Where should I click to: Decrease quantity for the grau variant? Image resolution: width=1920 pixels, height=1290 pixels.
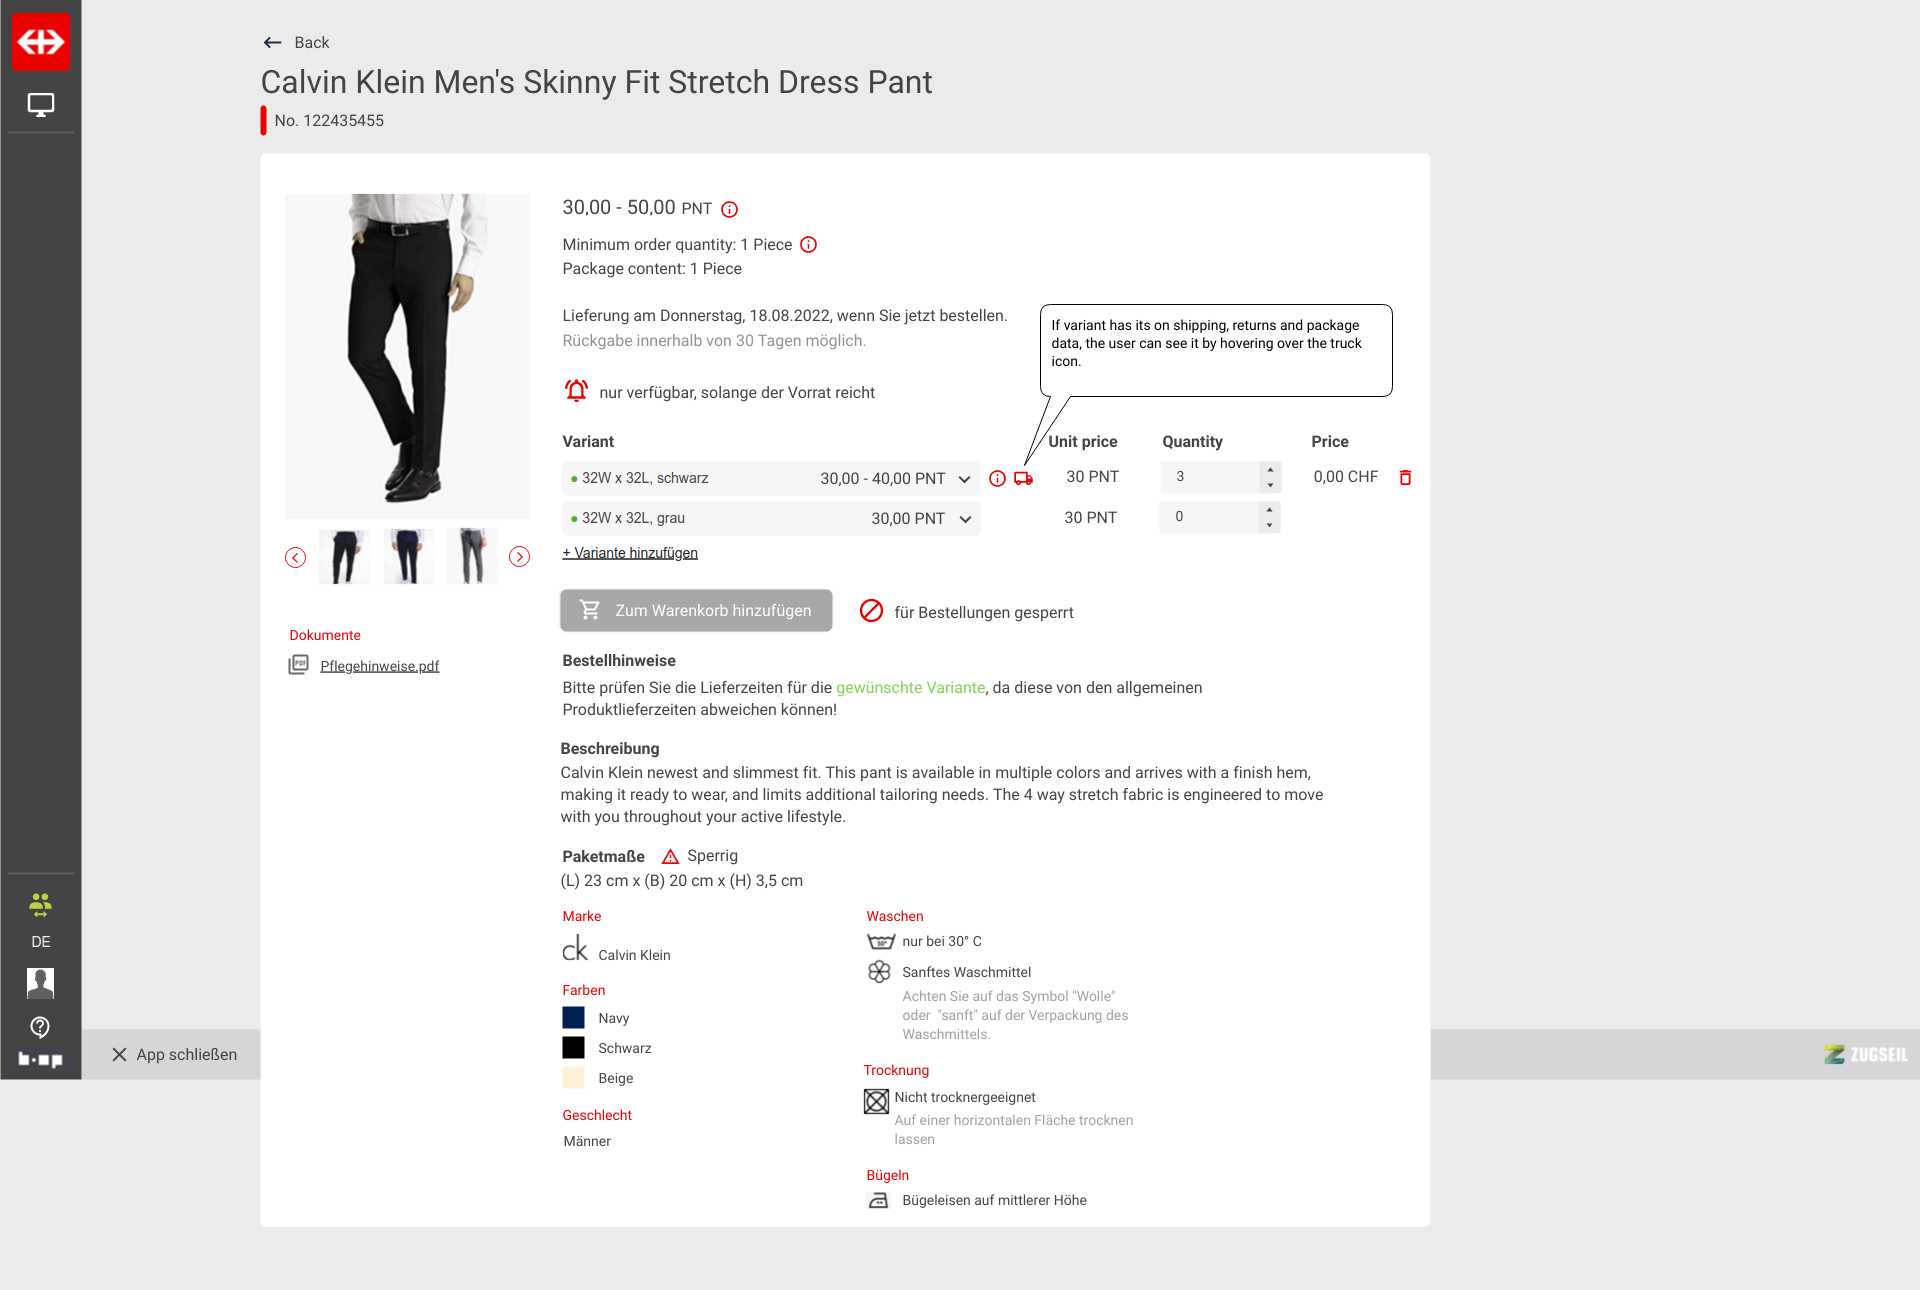pyautogui.click(x=1270, y=525)
